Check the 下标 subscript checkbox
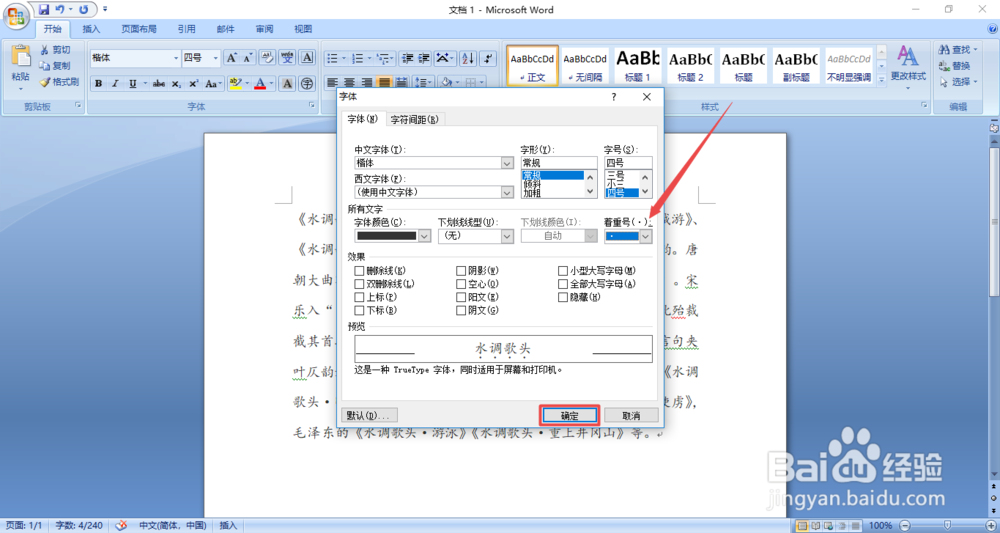This screenshot has height=533, width=1000. pos(359,310)
